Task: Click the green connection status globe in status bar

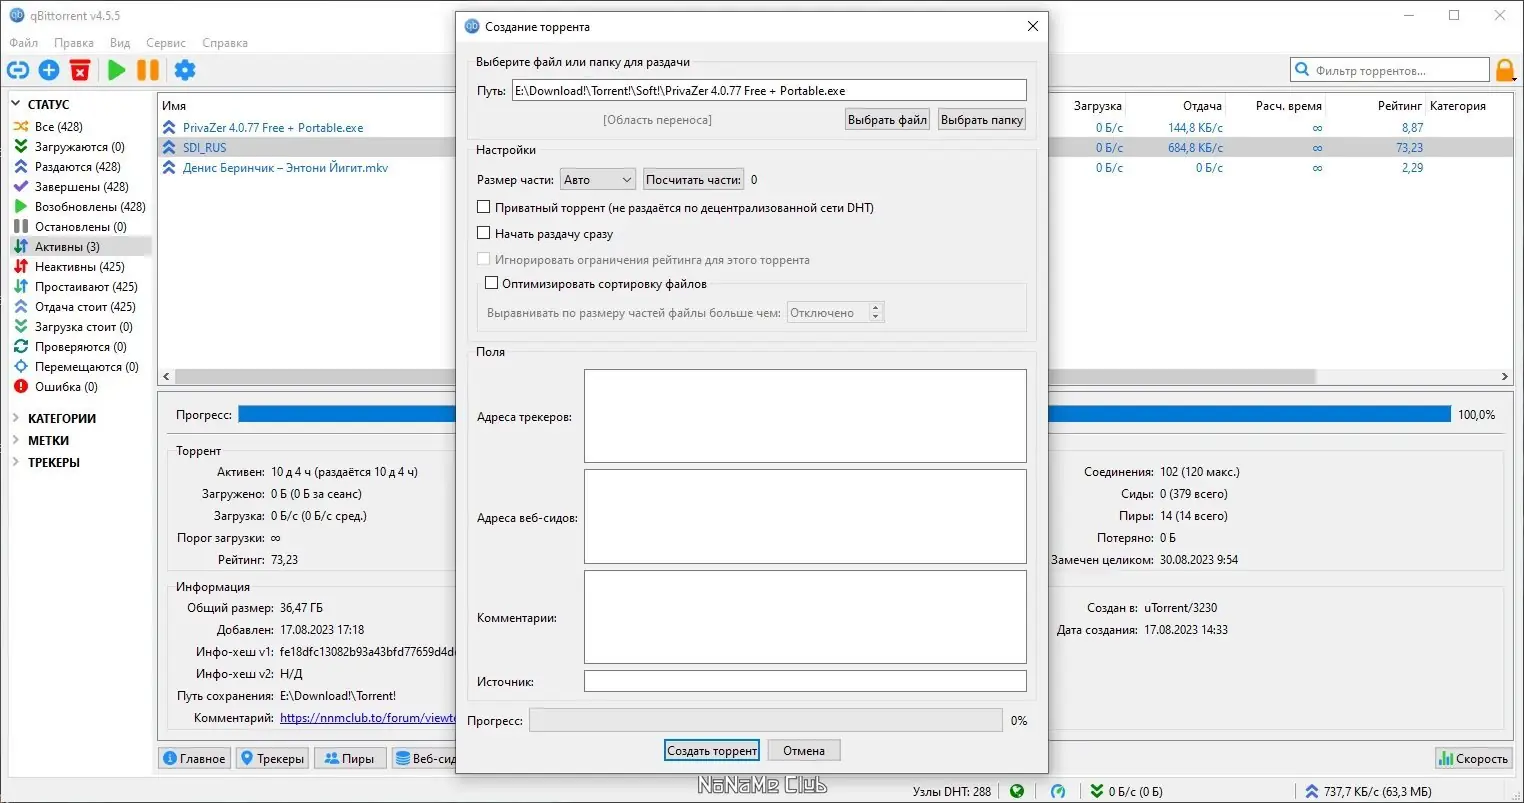Action: [x=1017, y=791]
